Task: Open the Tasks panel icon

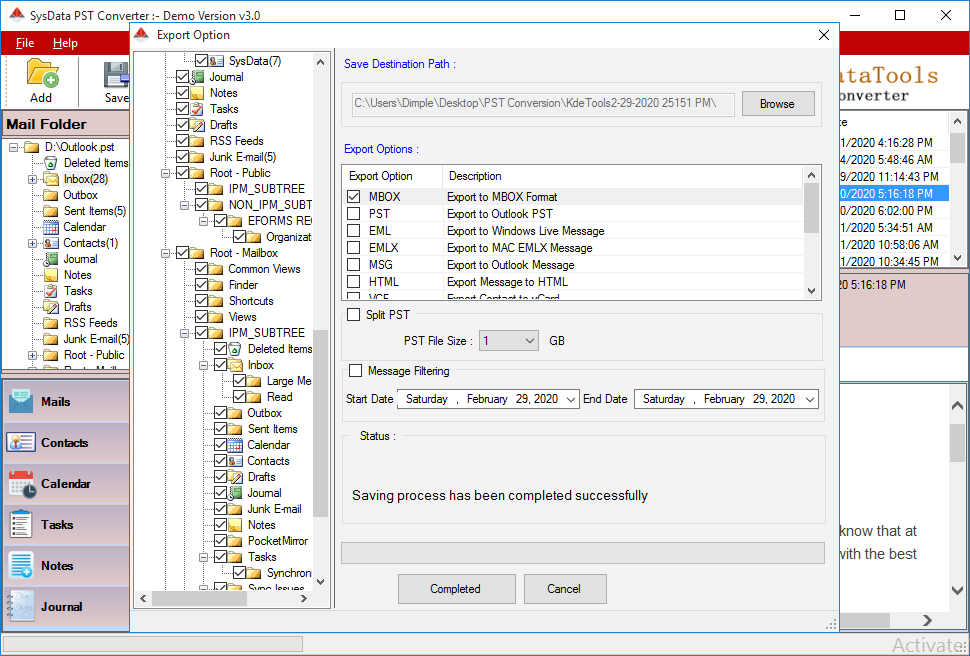Action: click(21, 525)
